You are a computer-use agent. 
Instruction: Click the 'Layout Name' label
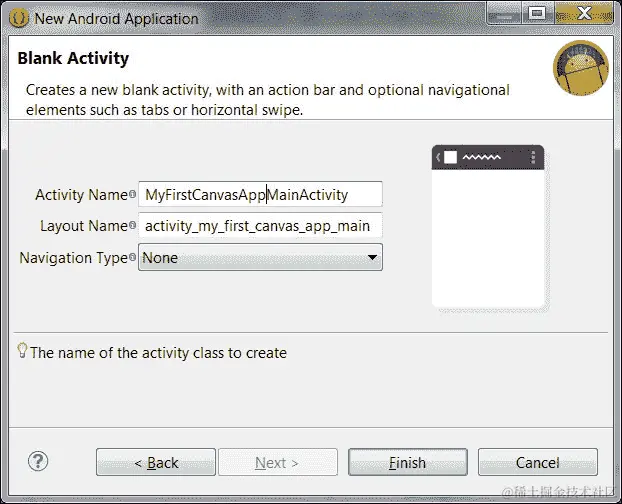(x=84, y=226)
